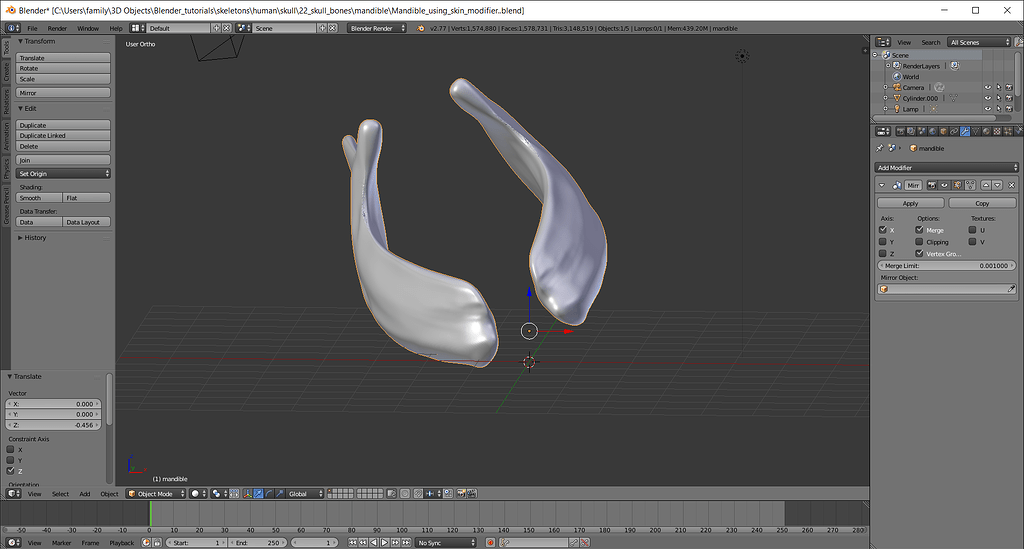Click the OpenGL render animation icon
This screenshot has height=549, width=1024.
[x=472, y=494]
